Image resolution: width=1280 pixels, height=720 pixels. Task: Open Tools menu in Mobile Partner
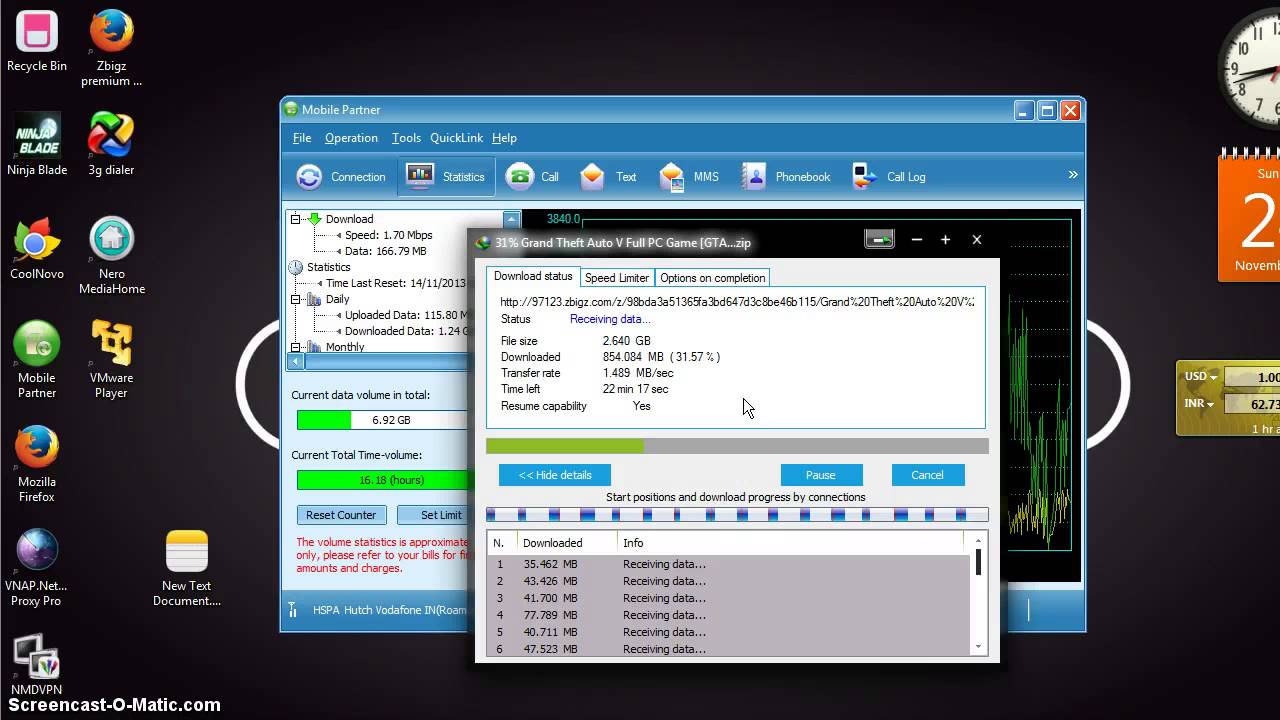pos(406,138)
